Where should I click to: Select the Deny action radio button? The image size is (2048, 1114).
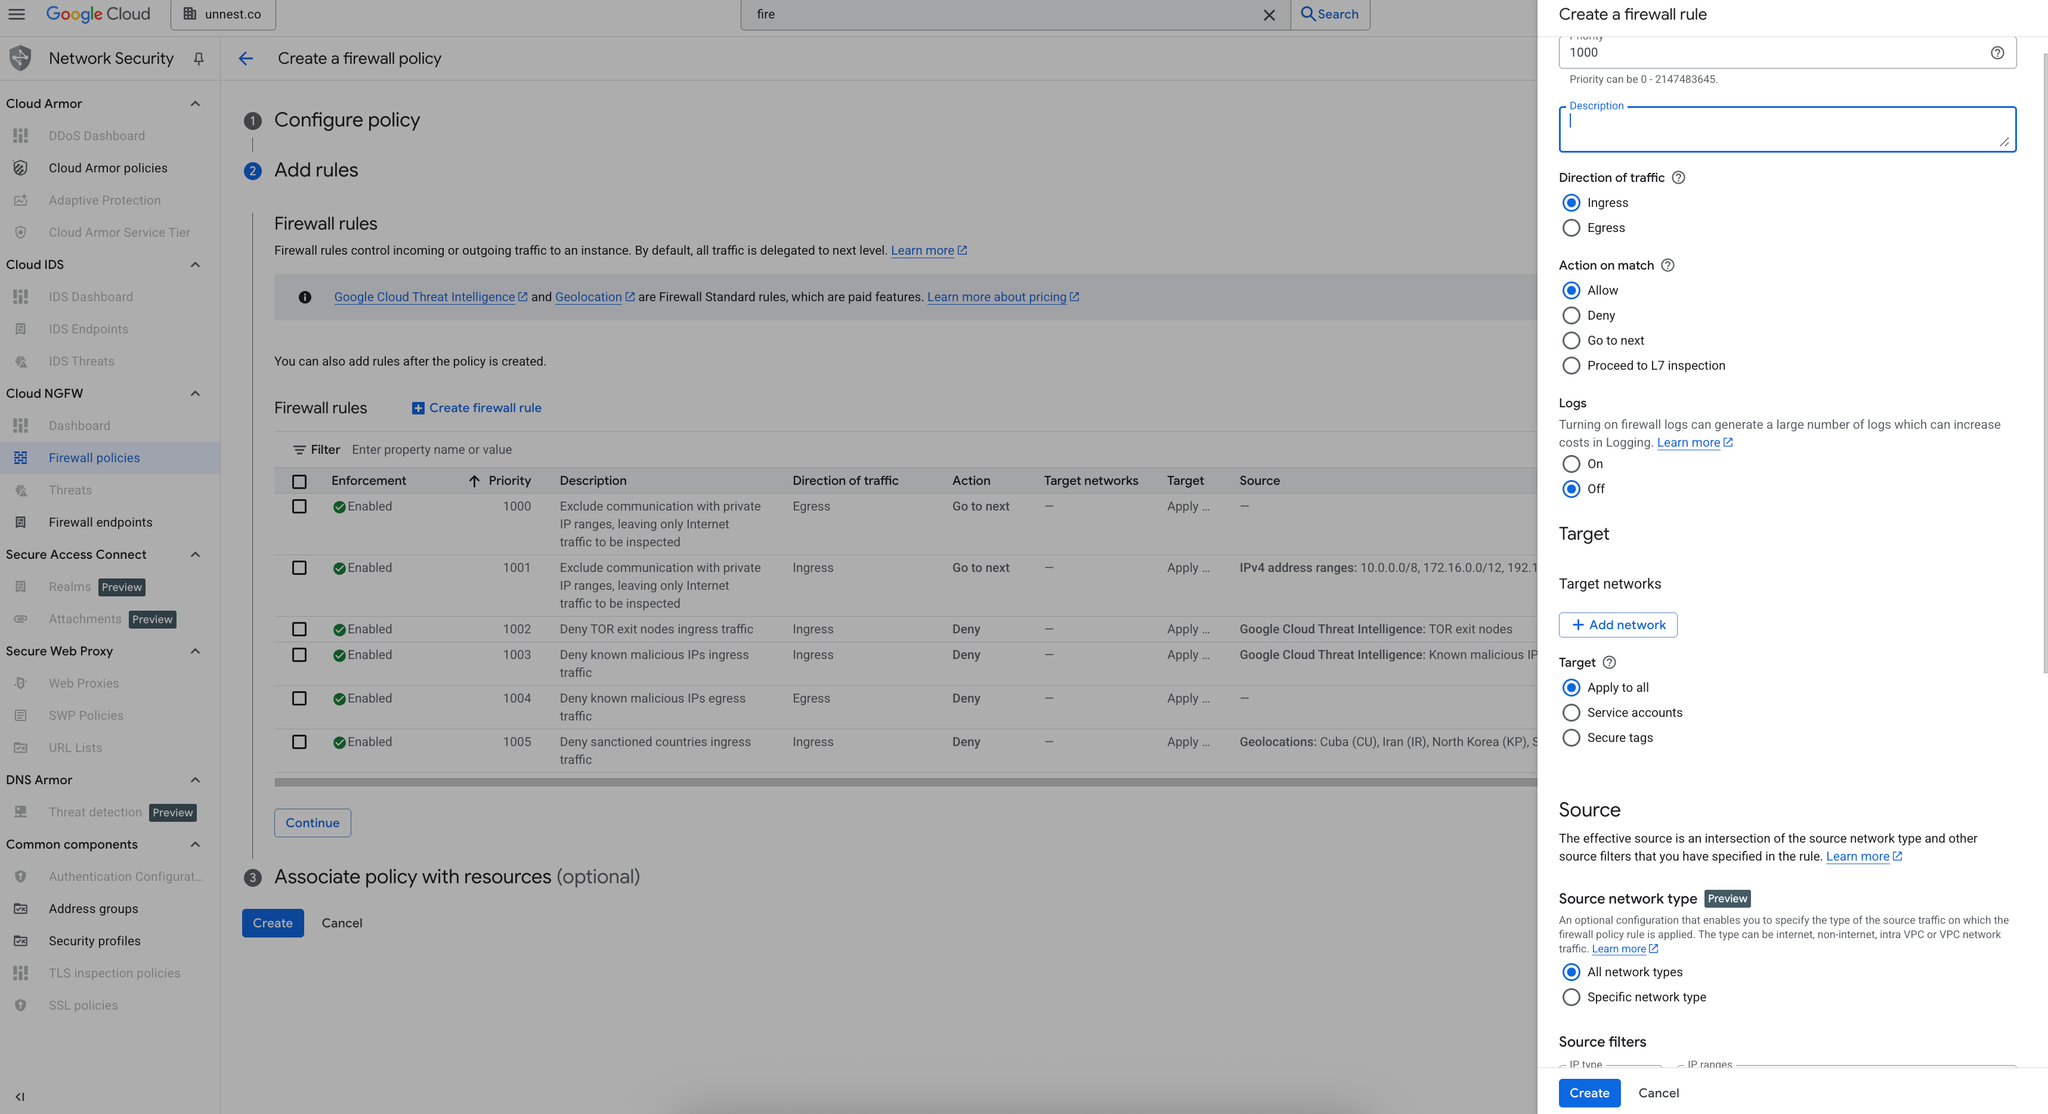click(1571, 316)
